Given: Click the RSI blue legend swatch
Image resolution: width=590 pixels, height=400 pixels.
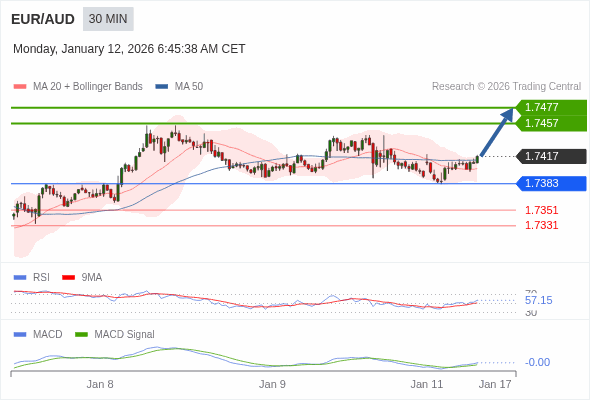Looking at the screenshot, I should 20,278.
